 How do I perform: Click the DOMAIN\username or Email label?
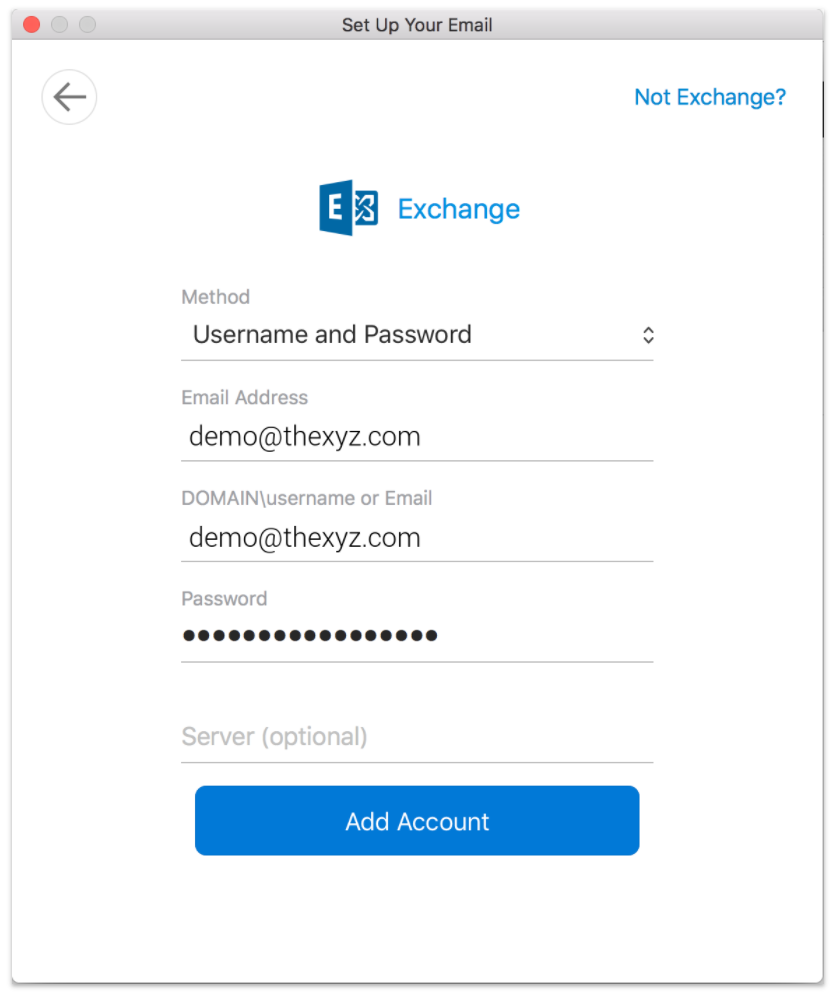click(x=306, y=498)
